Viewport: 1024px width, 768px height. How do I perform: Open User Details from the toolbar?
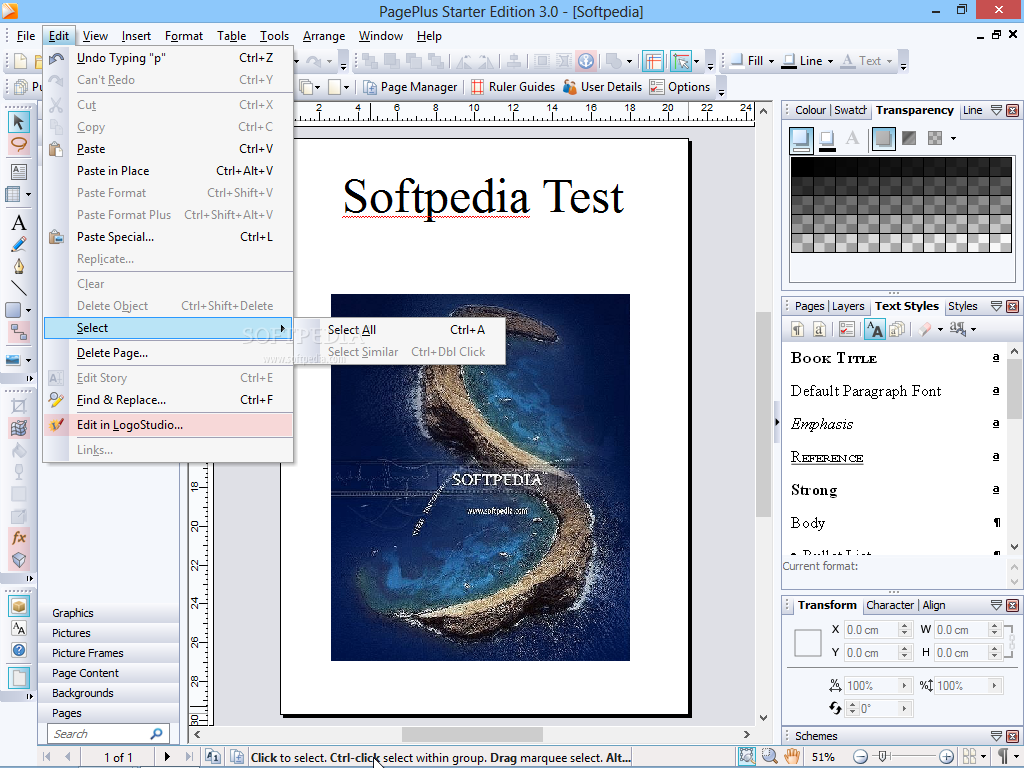click(602, 87)
